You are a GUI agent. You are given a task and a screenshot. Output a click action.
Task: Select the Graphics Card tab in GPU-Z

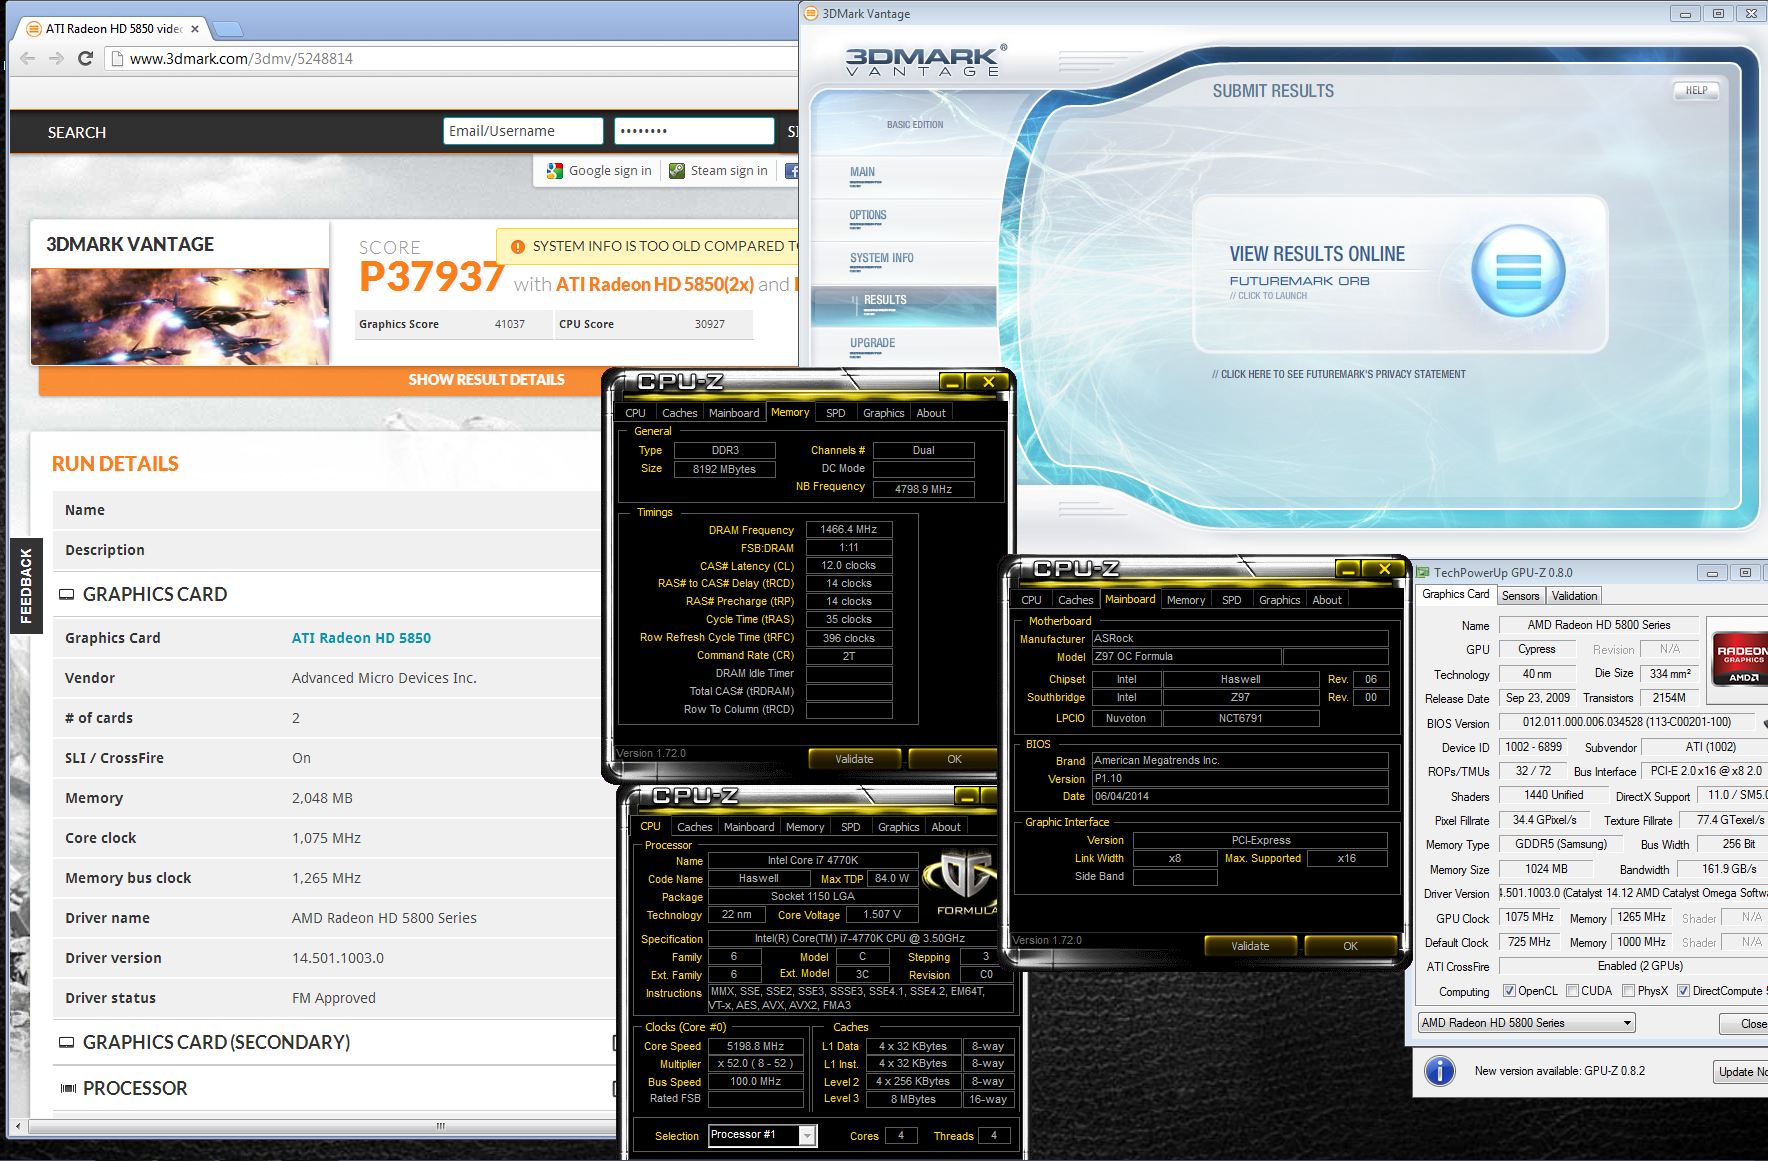(1456, 594)
